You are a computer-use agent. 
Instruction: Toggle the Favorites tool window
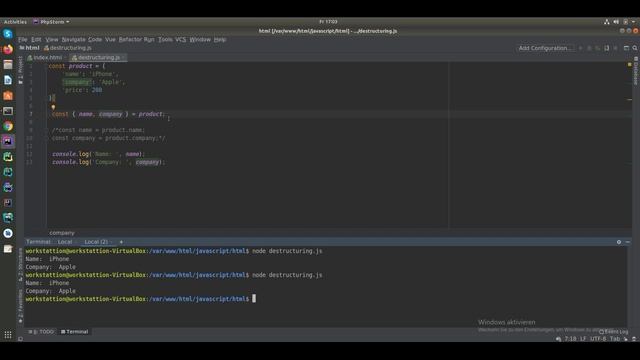[x=20, y=306]
